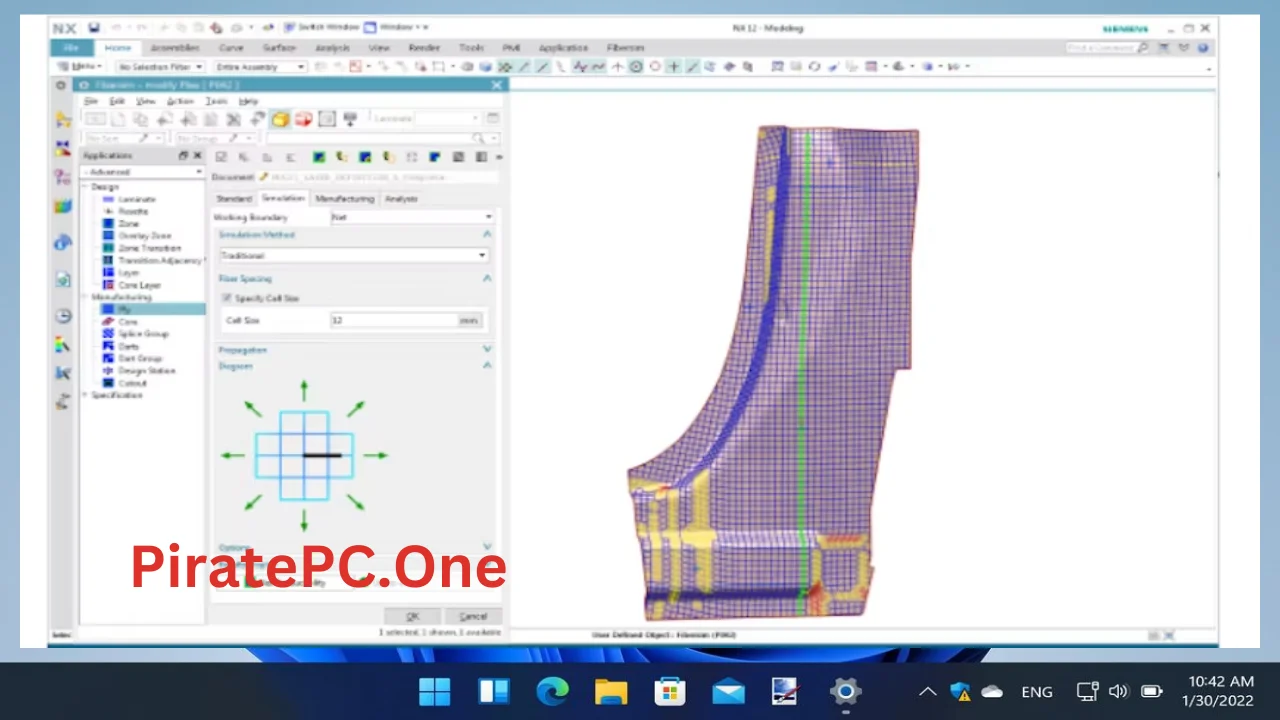1280x720 pixels.
Task: Select the Laminate tree item
Action: [137, 199]
